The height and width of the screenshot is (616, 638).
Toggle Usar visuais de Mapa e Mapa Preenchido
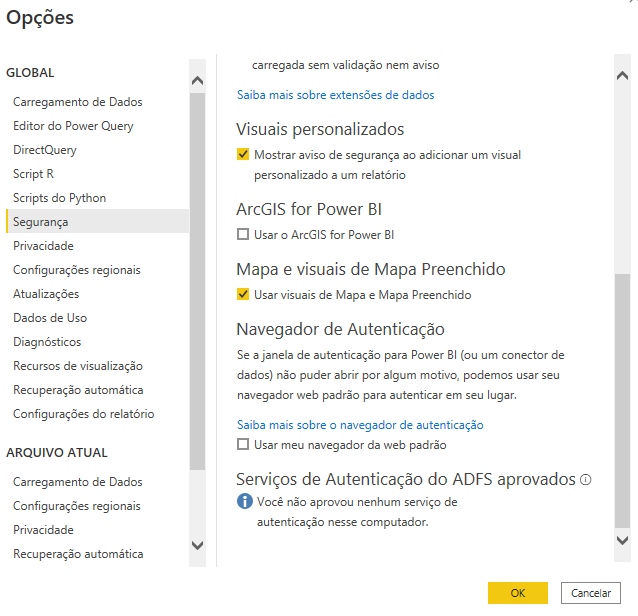coord(243,294)
